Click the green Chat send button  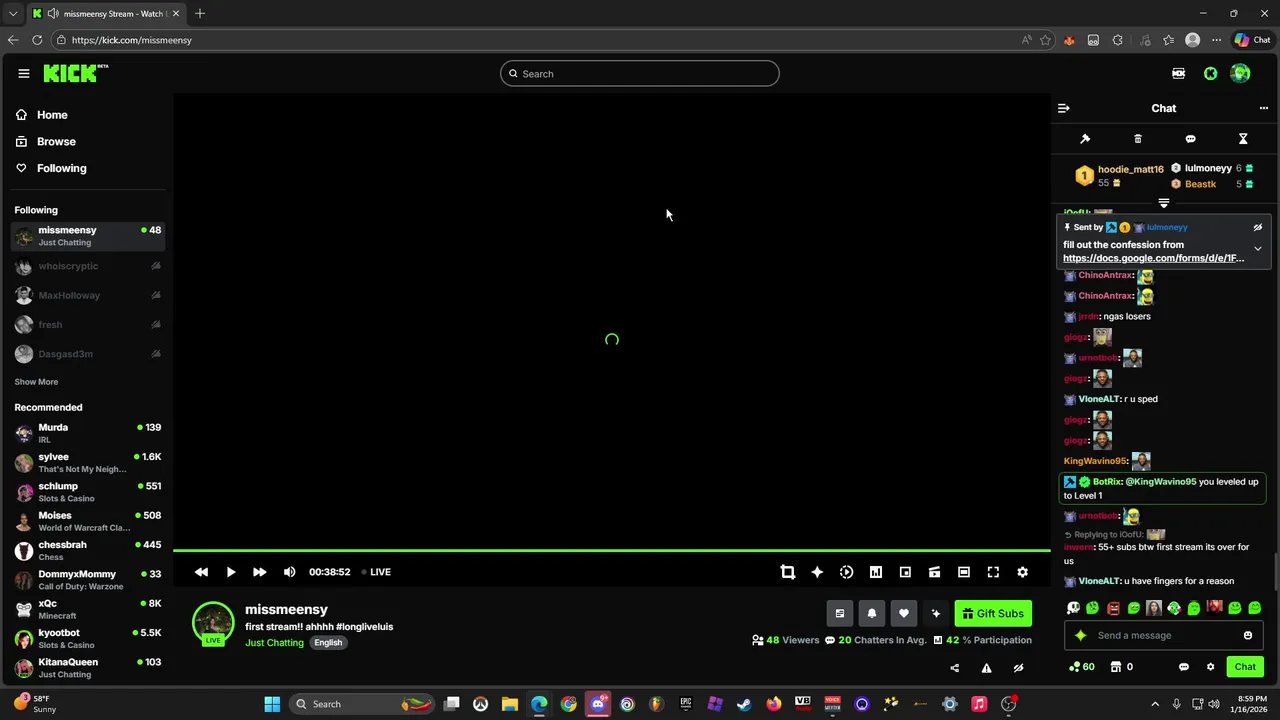coord(1245,667)
